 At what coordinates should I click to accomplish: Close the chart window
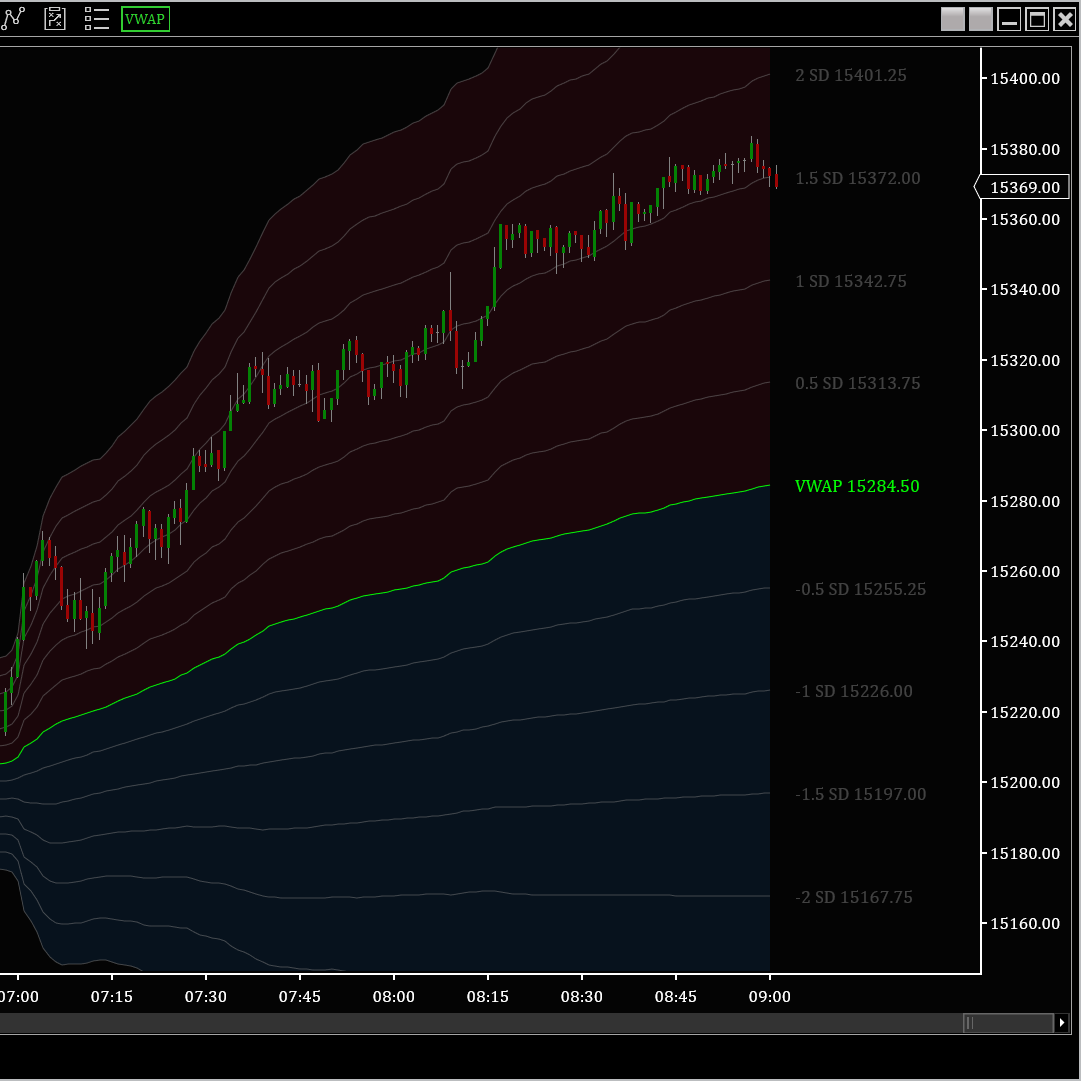coord(1065,19)
